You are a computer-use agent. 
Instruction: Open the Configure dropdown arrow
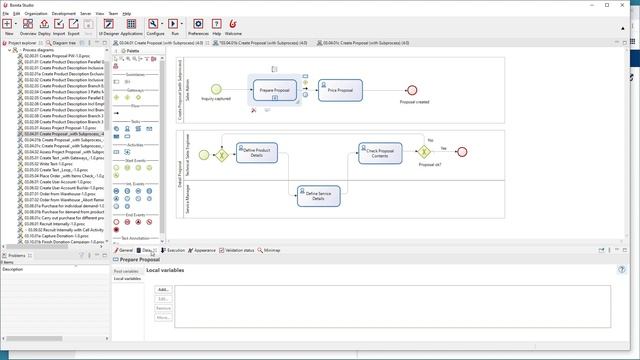[162, 24]
